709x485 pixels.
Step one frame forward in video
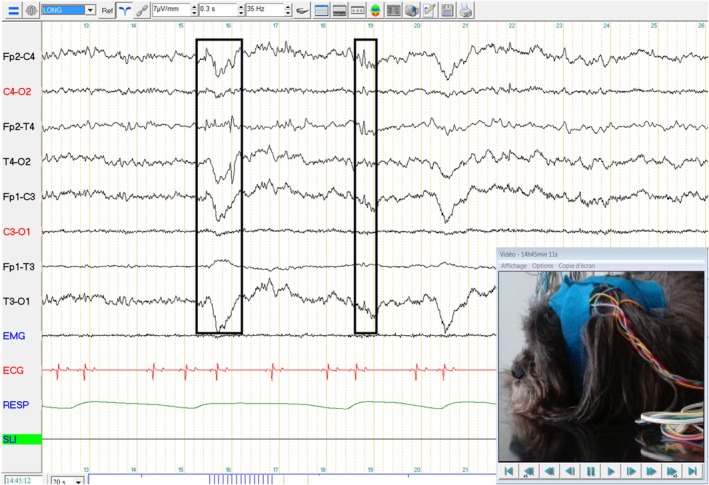tap(631, 471)
